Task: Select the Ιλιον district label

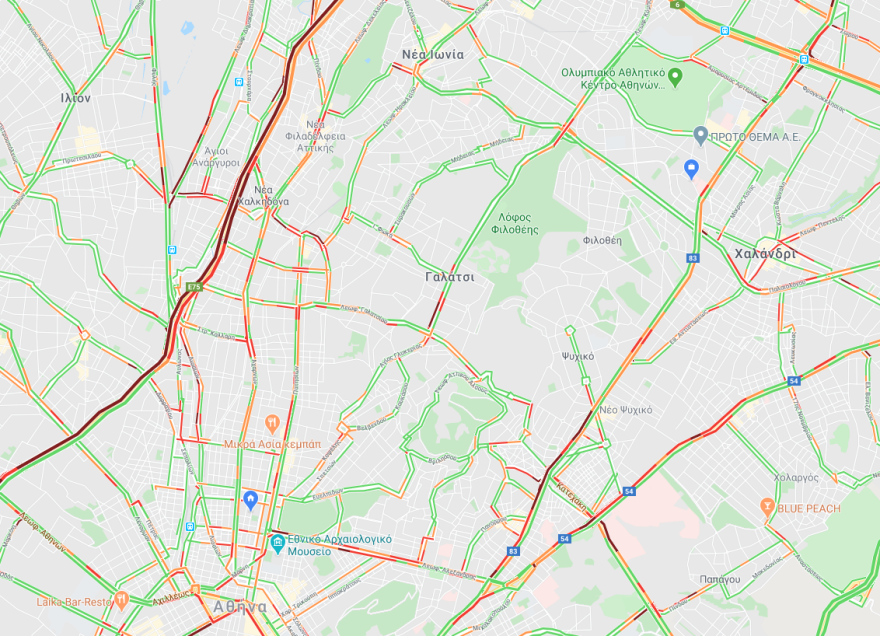Action: point(76,98)
